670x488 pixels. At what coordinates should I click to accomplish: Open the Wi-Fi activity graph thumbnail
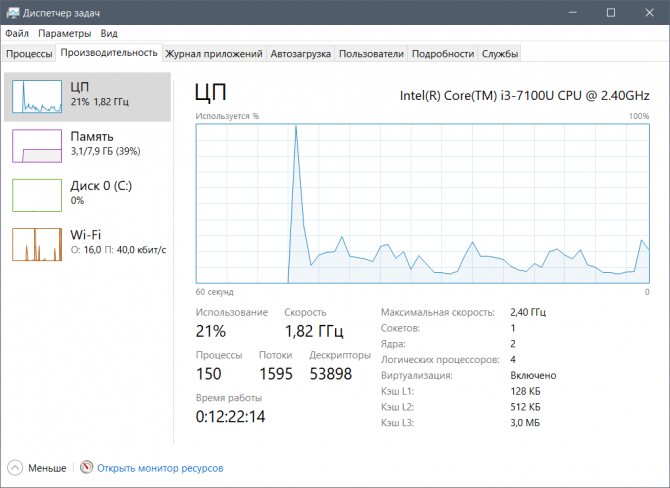coord(37,244)
